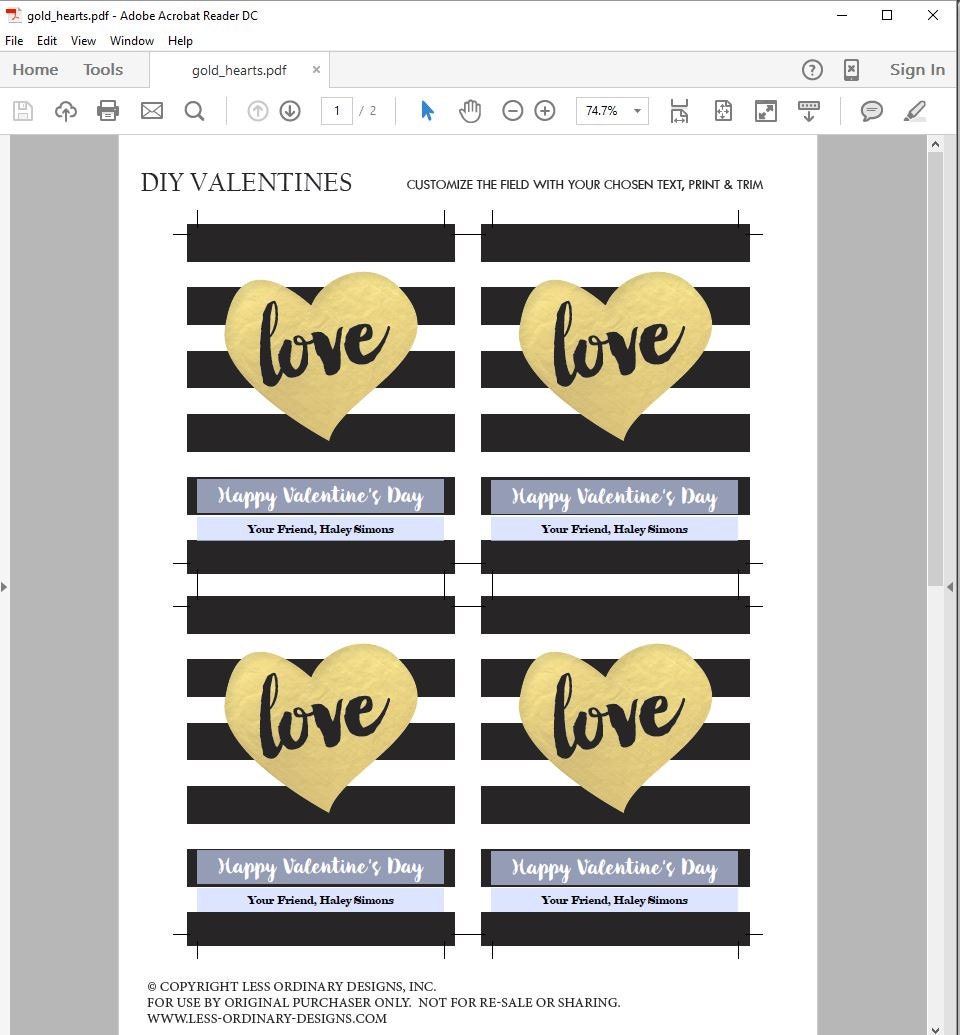Image resolution: width=960 pixels, height=1035 pixels.
Task: Expand the left navigation pane arrow
Action: click(4, 587)
